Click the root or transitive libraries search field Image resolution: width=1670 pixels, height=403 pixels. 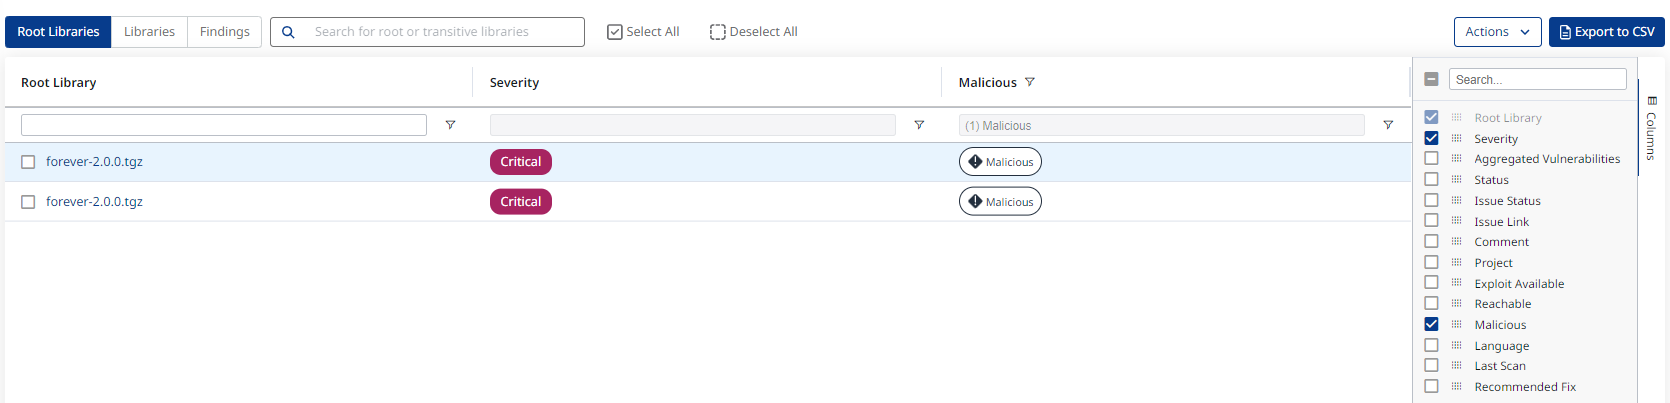440,32
